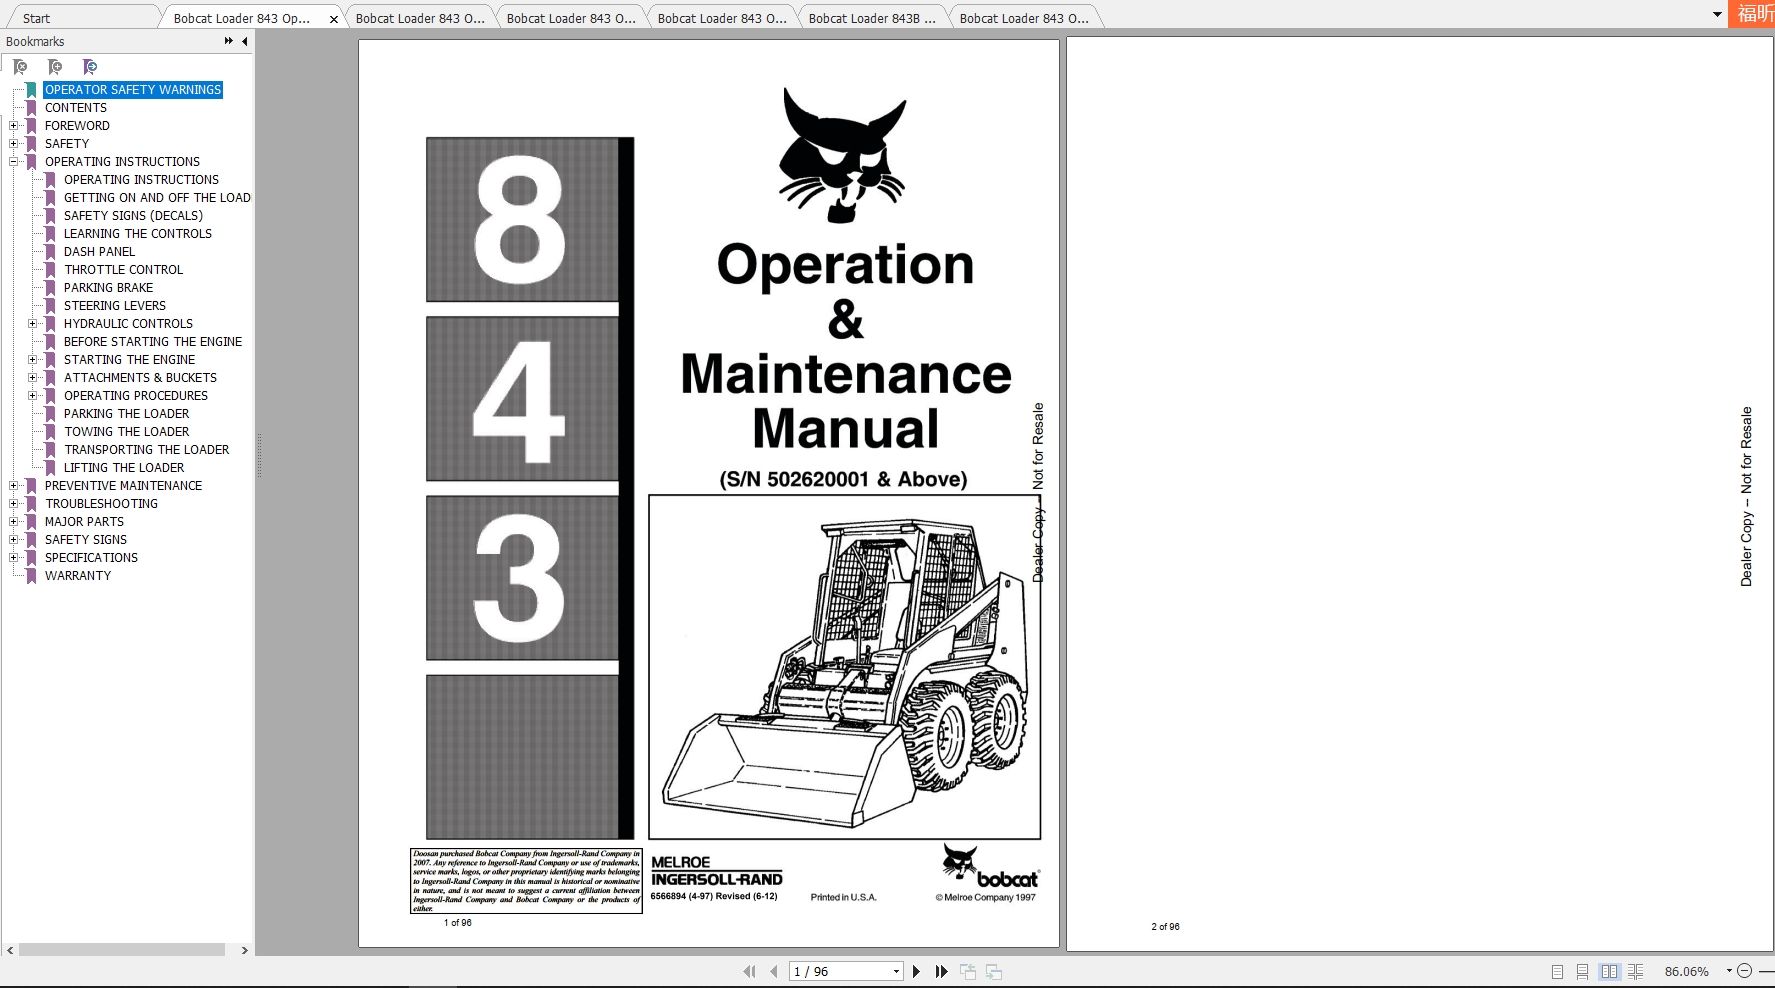Switch to the Bobcat Loader 843B tab

click(870, 17)
